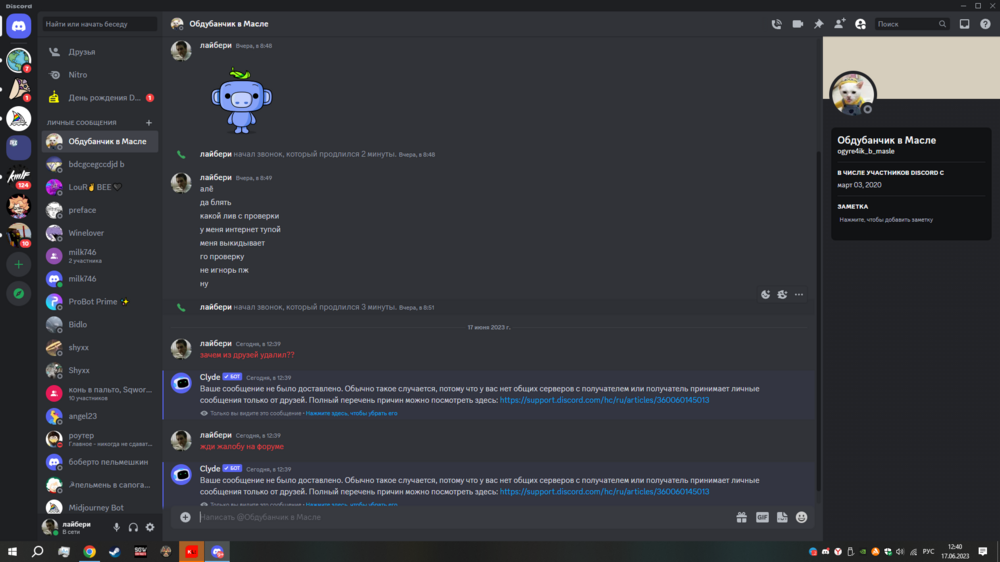
Task: Open Друзья friends tab
Action: point(99,52)
